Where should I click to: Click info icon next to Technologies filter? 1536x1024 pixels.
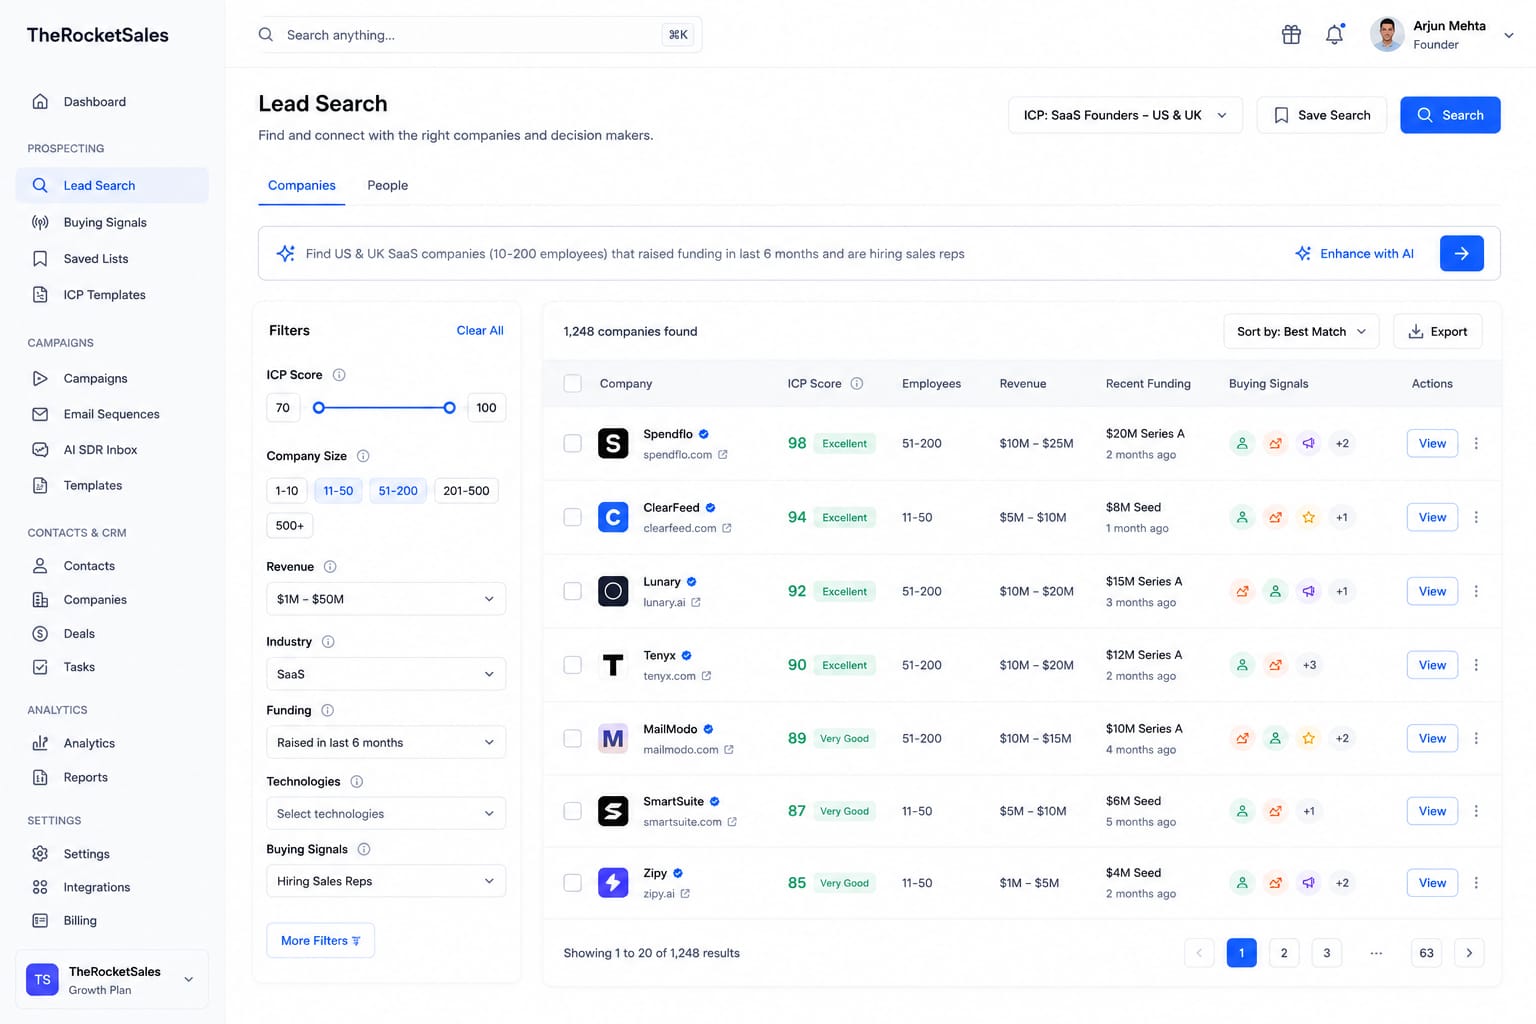coord(357,782)
